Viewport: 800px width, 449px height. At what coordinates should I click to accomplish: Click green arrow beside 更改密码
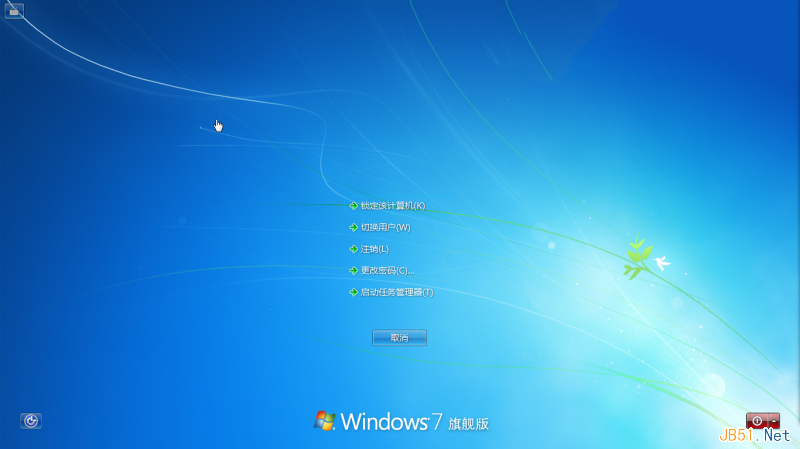point(354,271)
